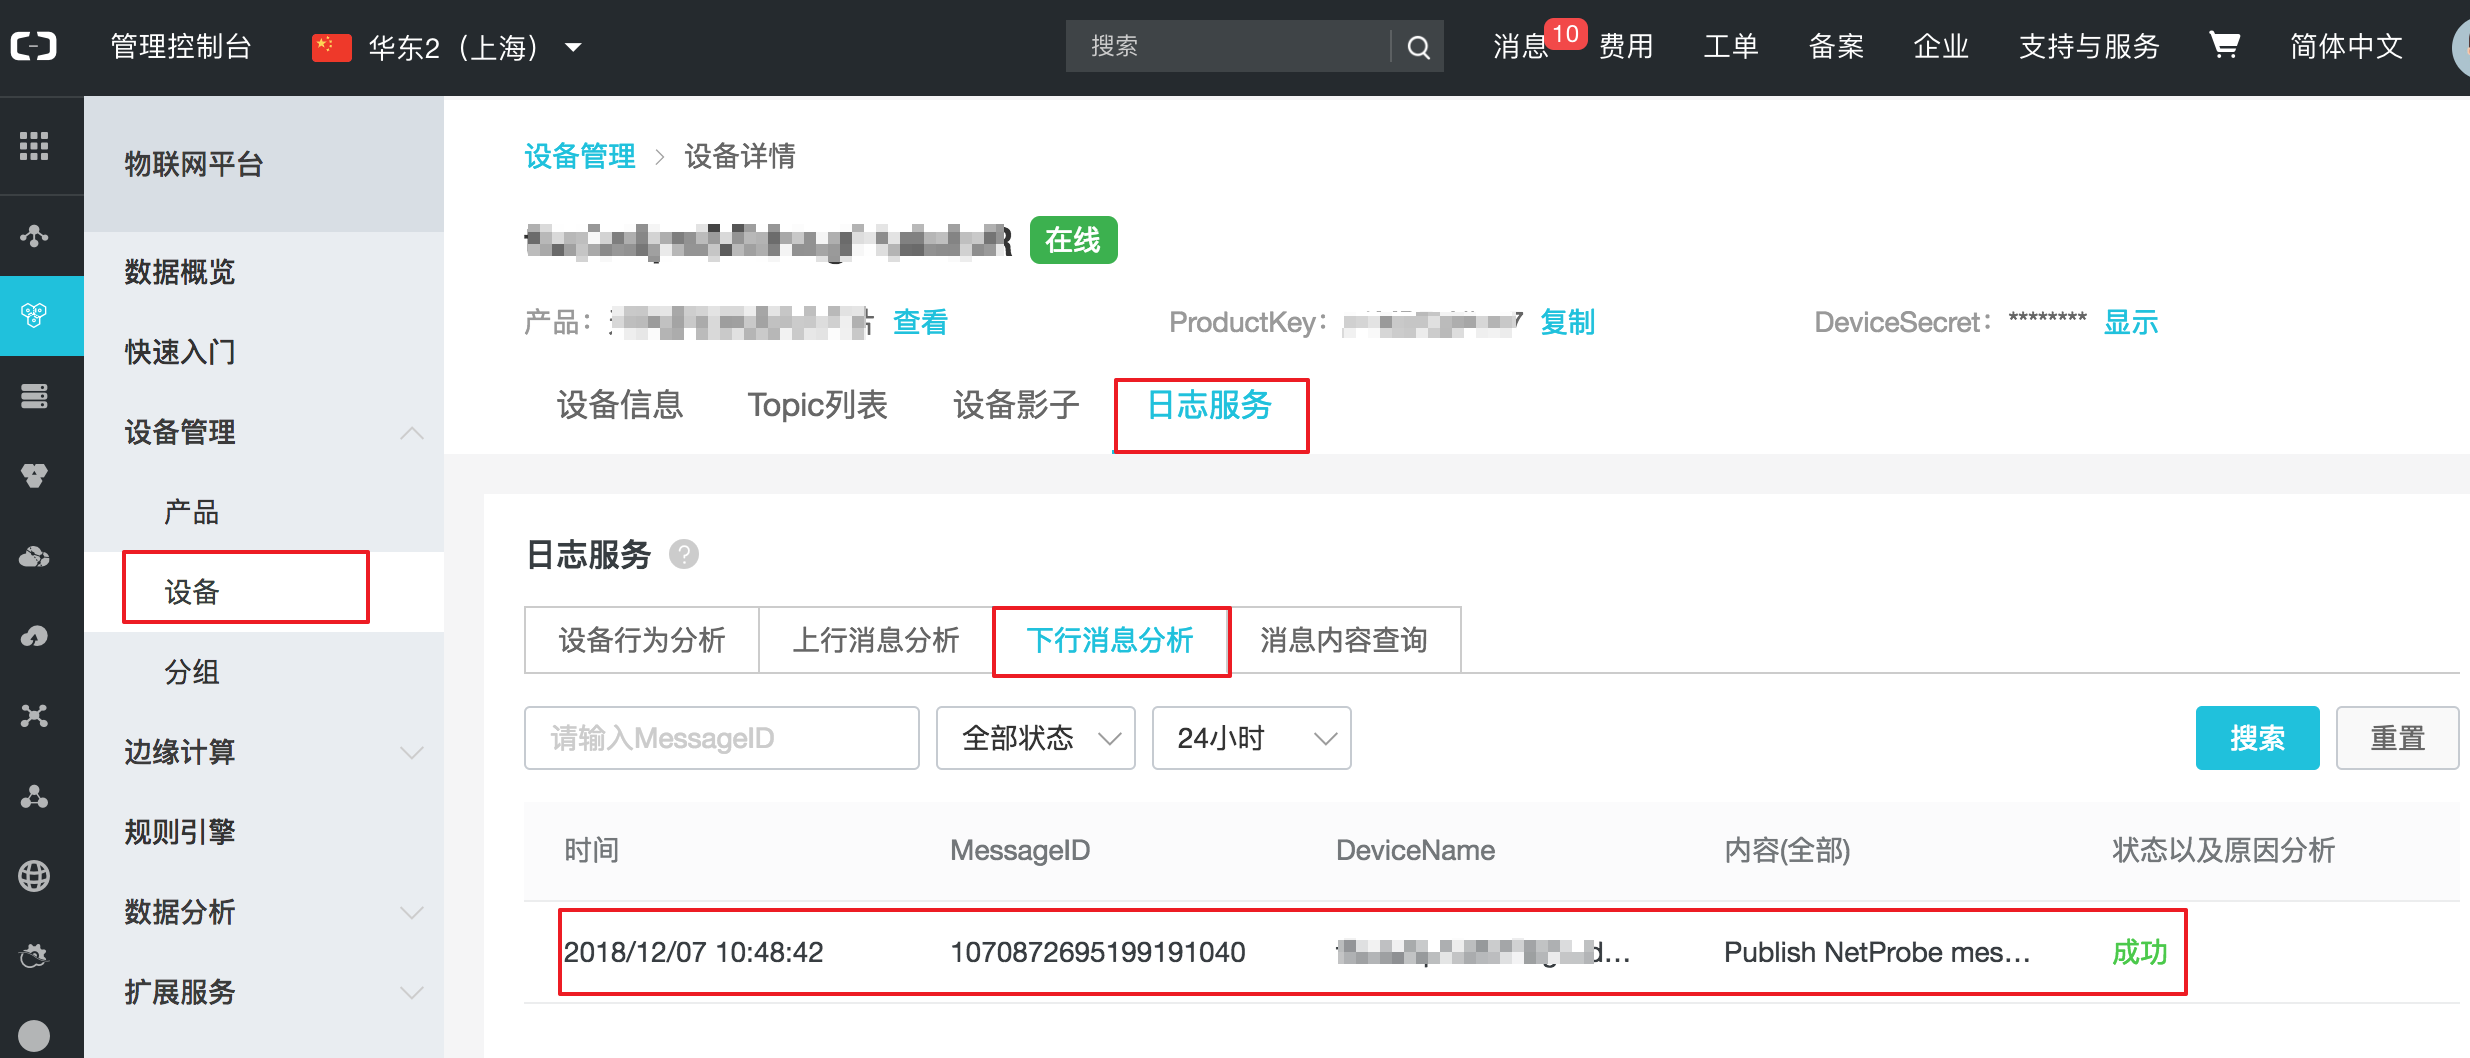Open the 工单 menu
Viewport: 2470px width, 1058px height.
(x=1731, y=46)
